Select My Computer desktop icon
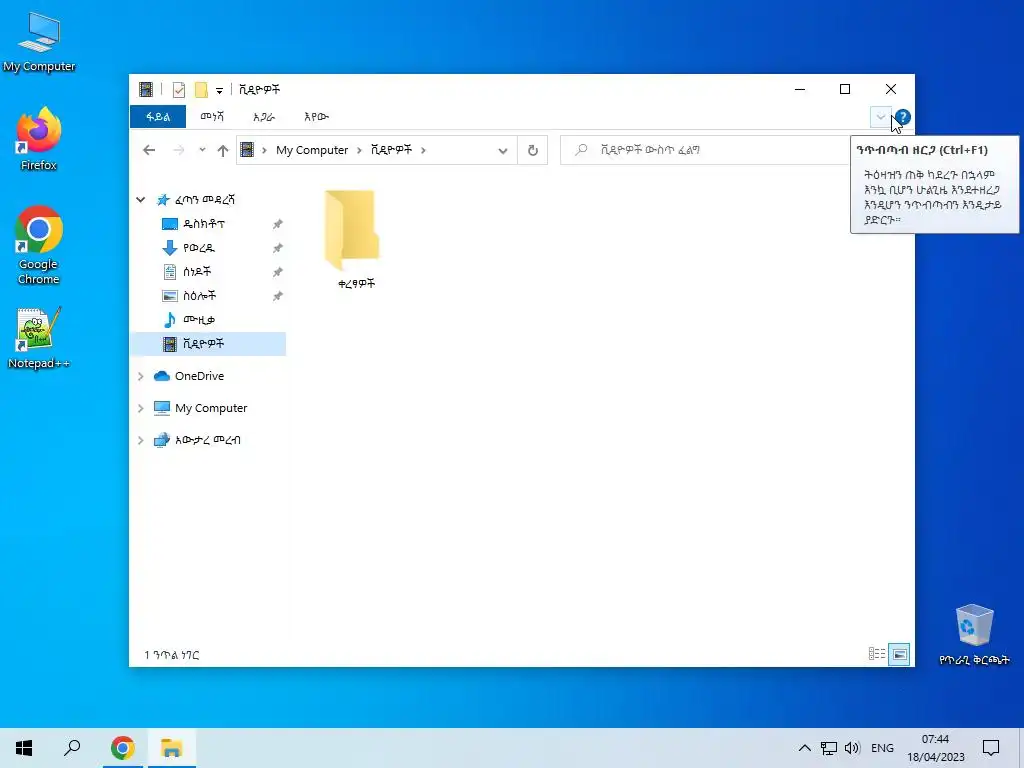Viewport: 1024px width, 768px height. tap(39, 42)
